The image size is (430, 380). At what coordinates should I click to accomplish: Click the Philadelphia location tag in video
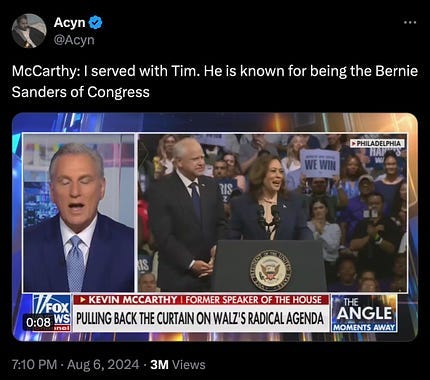coord(377,143)
